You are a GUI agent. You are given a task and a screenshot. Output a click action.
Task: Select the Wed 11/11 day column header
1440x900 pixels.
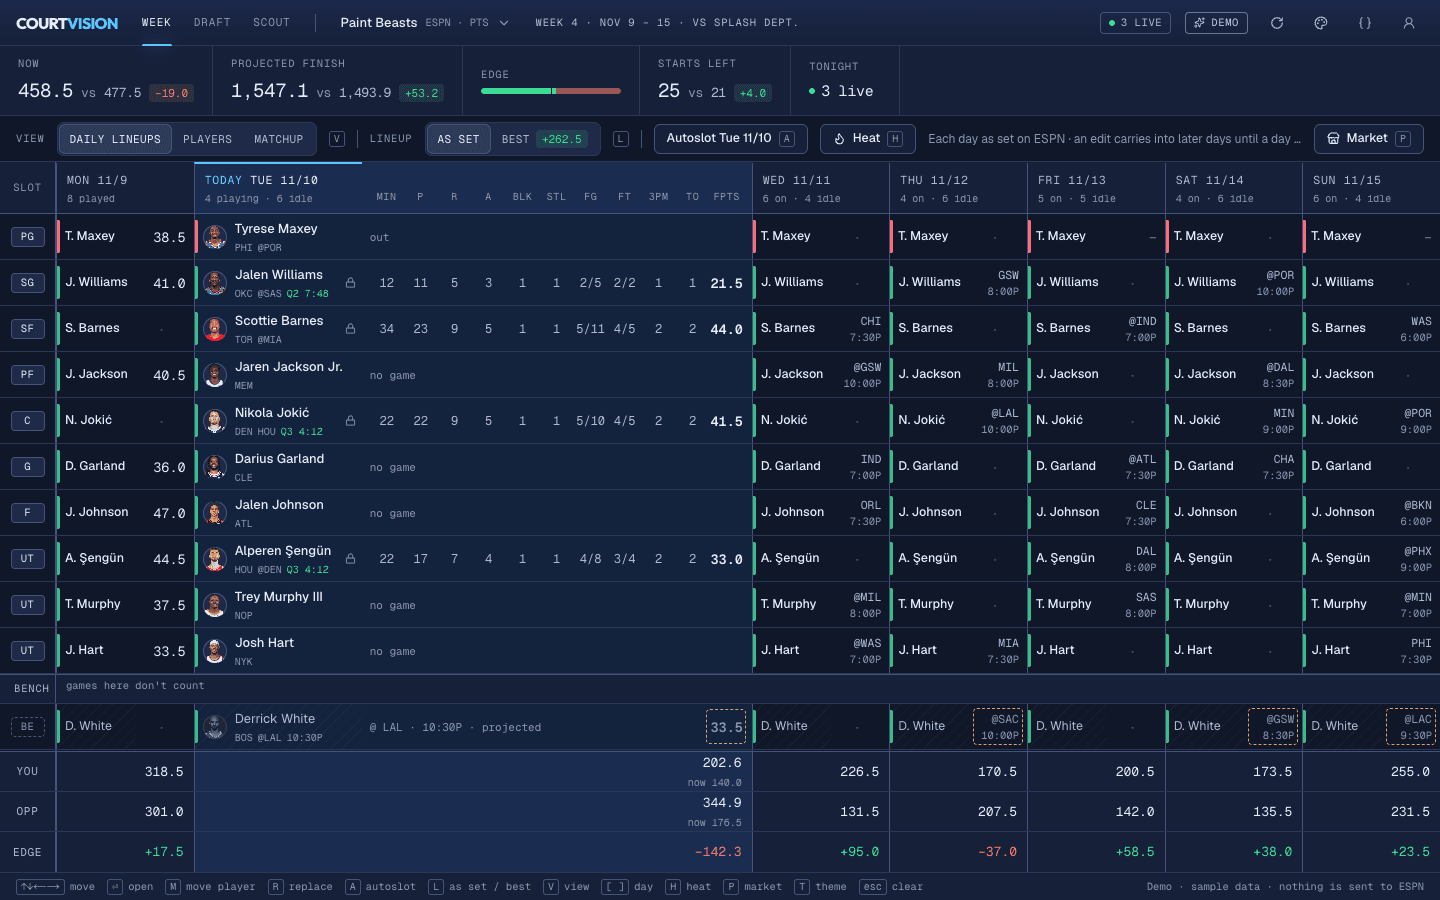(820, 188)
